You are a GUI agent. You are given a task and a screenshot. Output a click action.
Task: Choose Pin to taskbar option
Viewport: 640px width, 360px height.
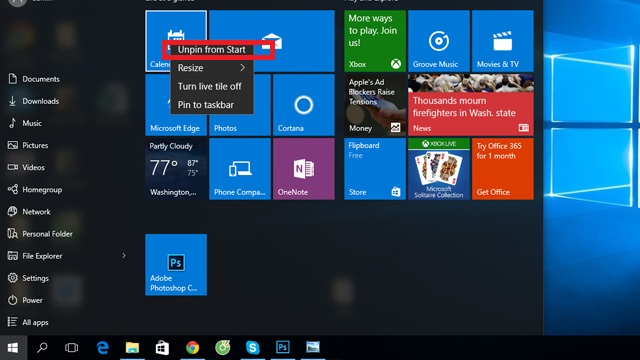click(211, 105)
